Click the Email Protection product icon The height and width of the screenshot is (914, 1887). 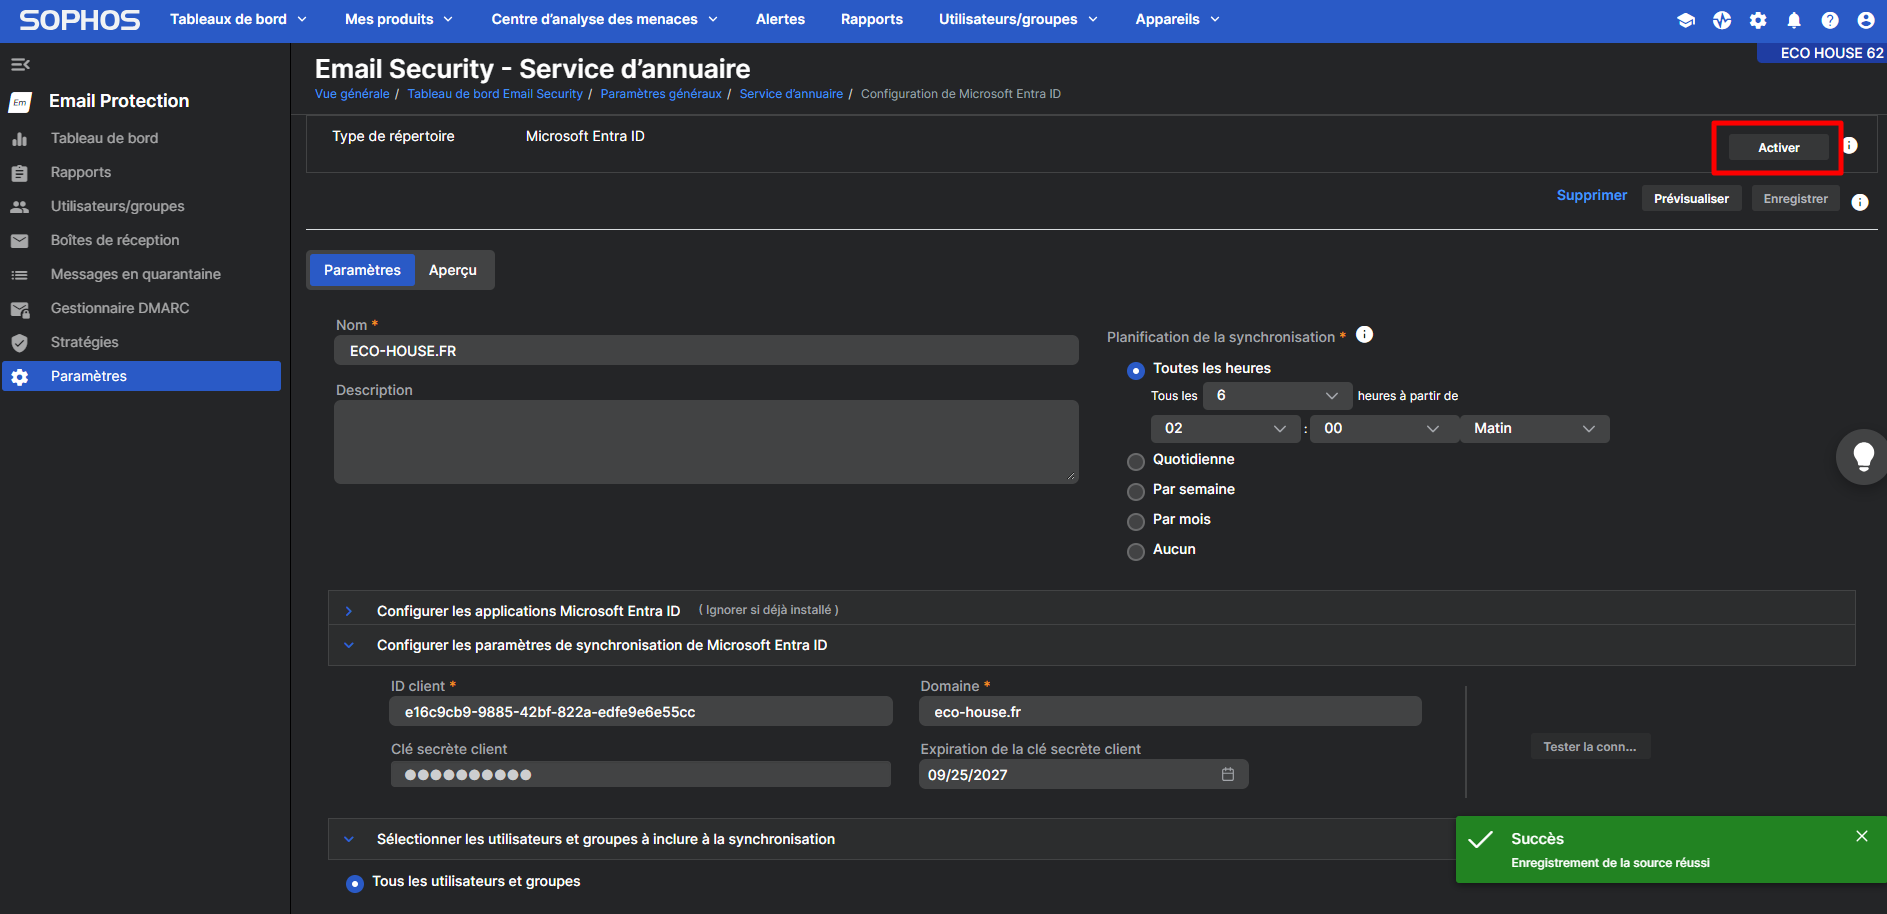20,102
